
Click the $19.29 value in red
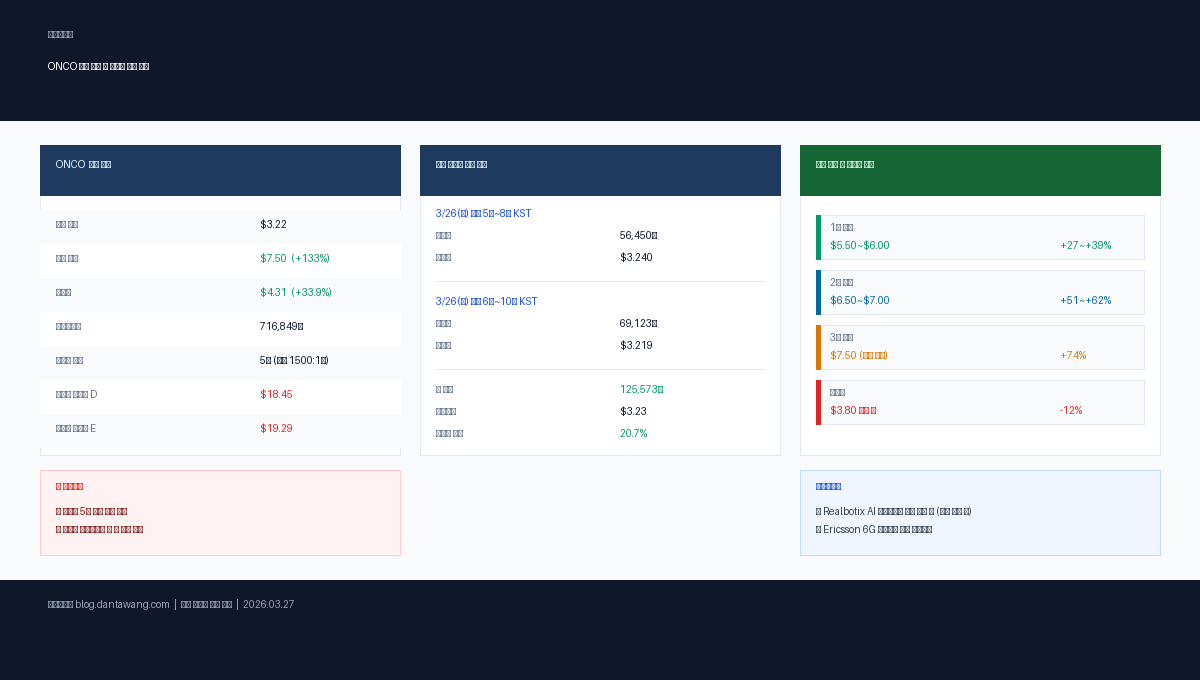pyautogui.click(x=276, y=429)
